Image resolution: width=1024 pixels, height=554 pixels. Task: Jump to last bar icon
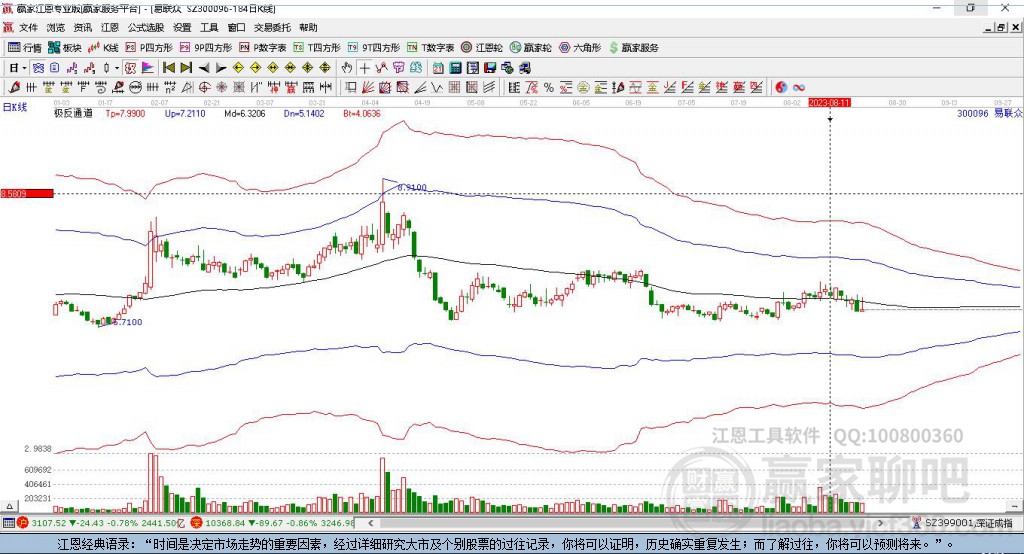tap(186, 68)
